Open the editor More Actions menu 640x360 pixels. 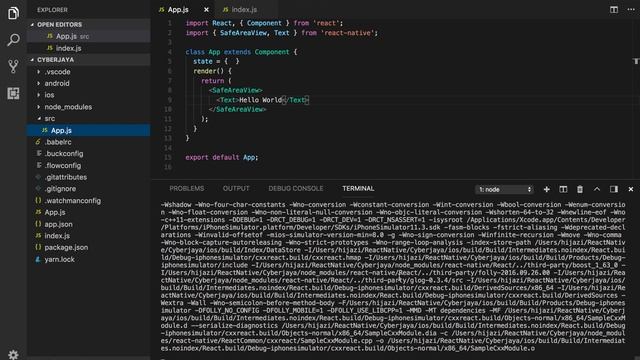point(631,9)
